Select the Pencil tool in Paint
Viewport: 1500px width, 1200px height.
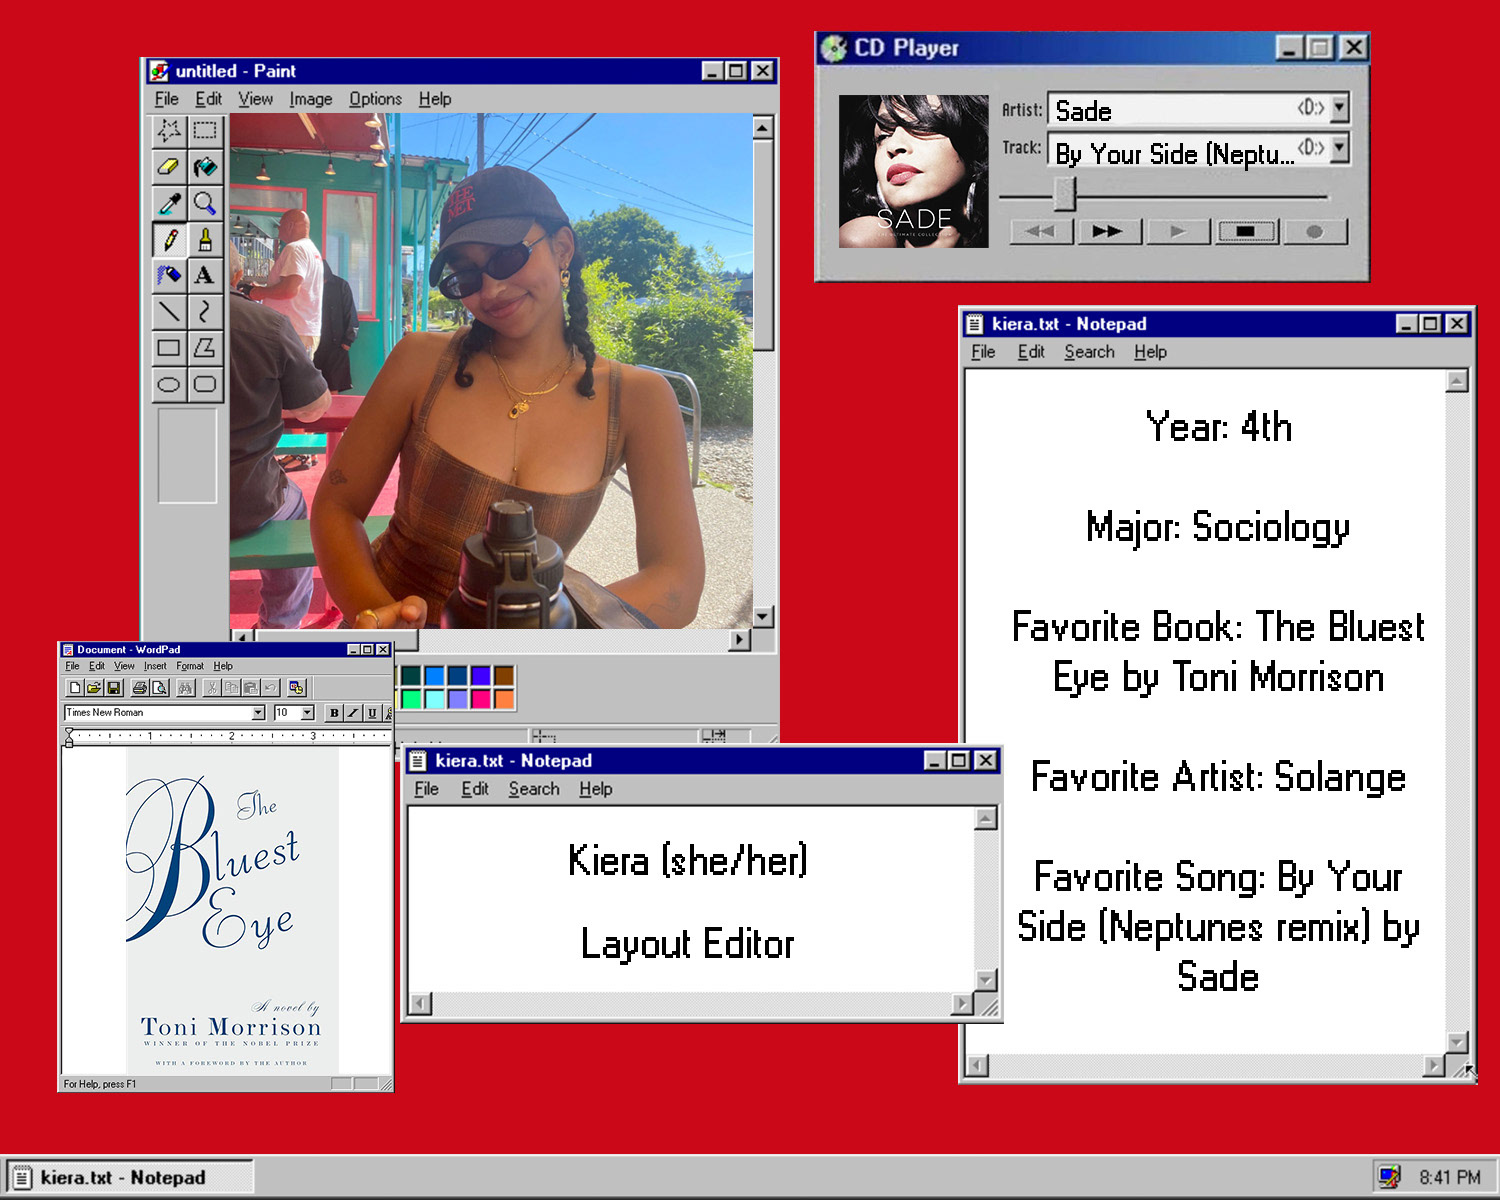coord(169,239)
